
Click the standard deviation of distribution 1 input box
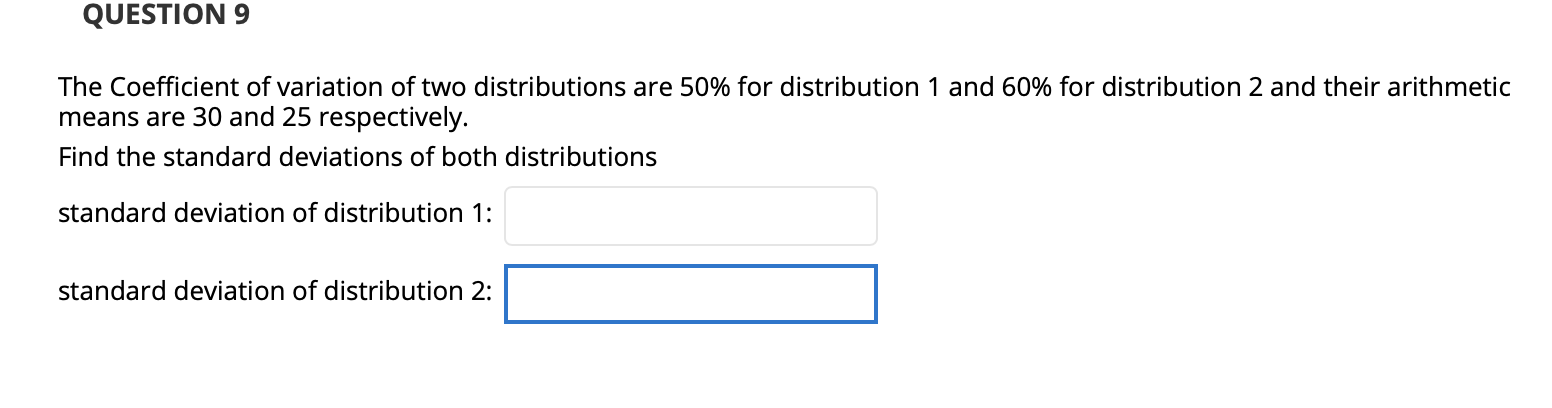click(690, 215)
